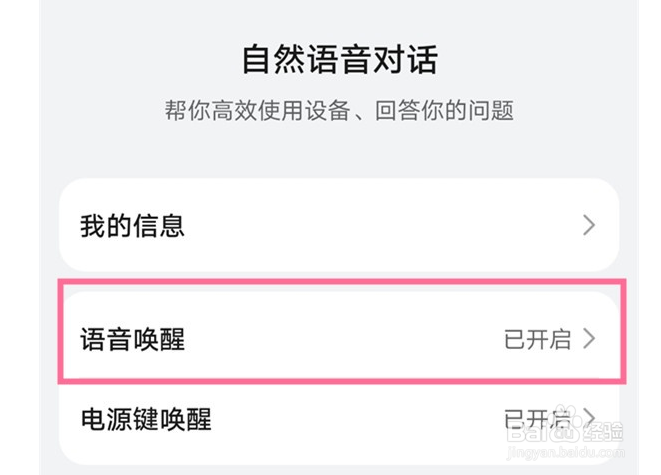Click the 自然语音对话 page title
The image size is (661, 475).
[x=339, y=60]
